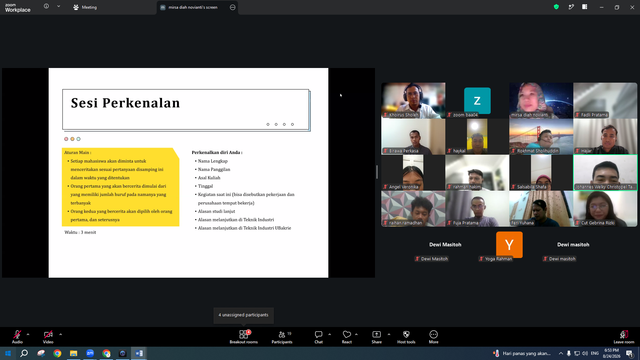Click the 'Waktu : 3 menit' text
The height and width of the screenshot is (360, 640).
coord(80,232)
